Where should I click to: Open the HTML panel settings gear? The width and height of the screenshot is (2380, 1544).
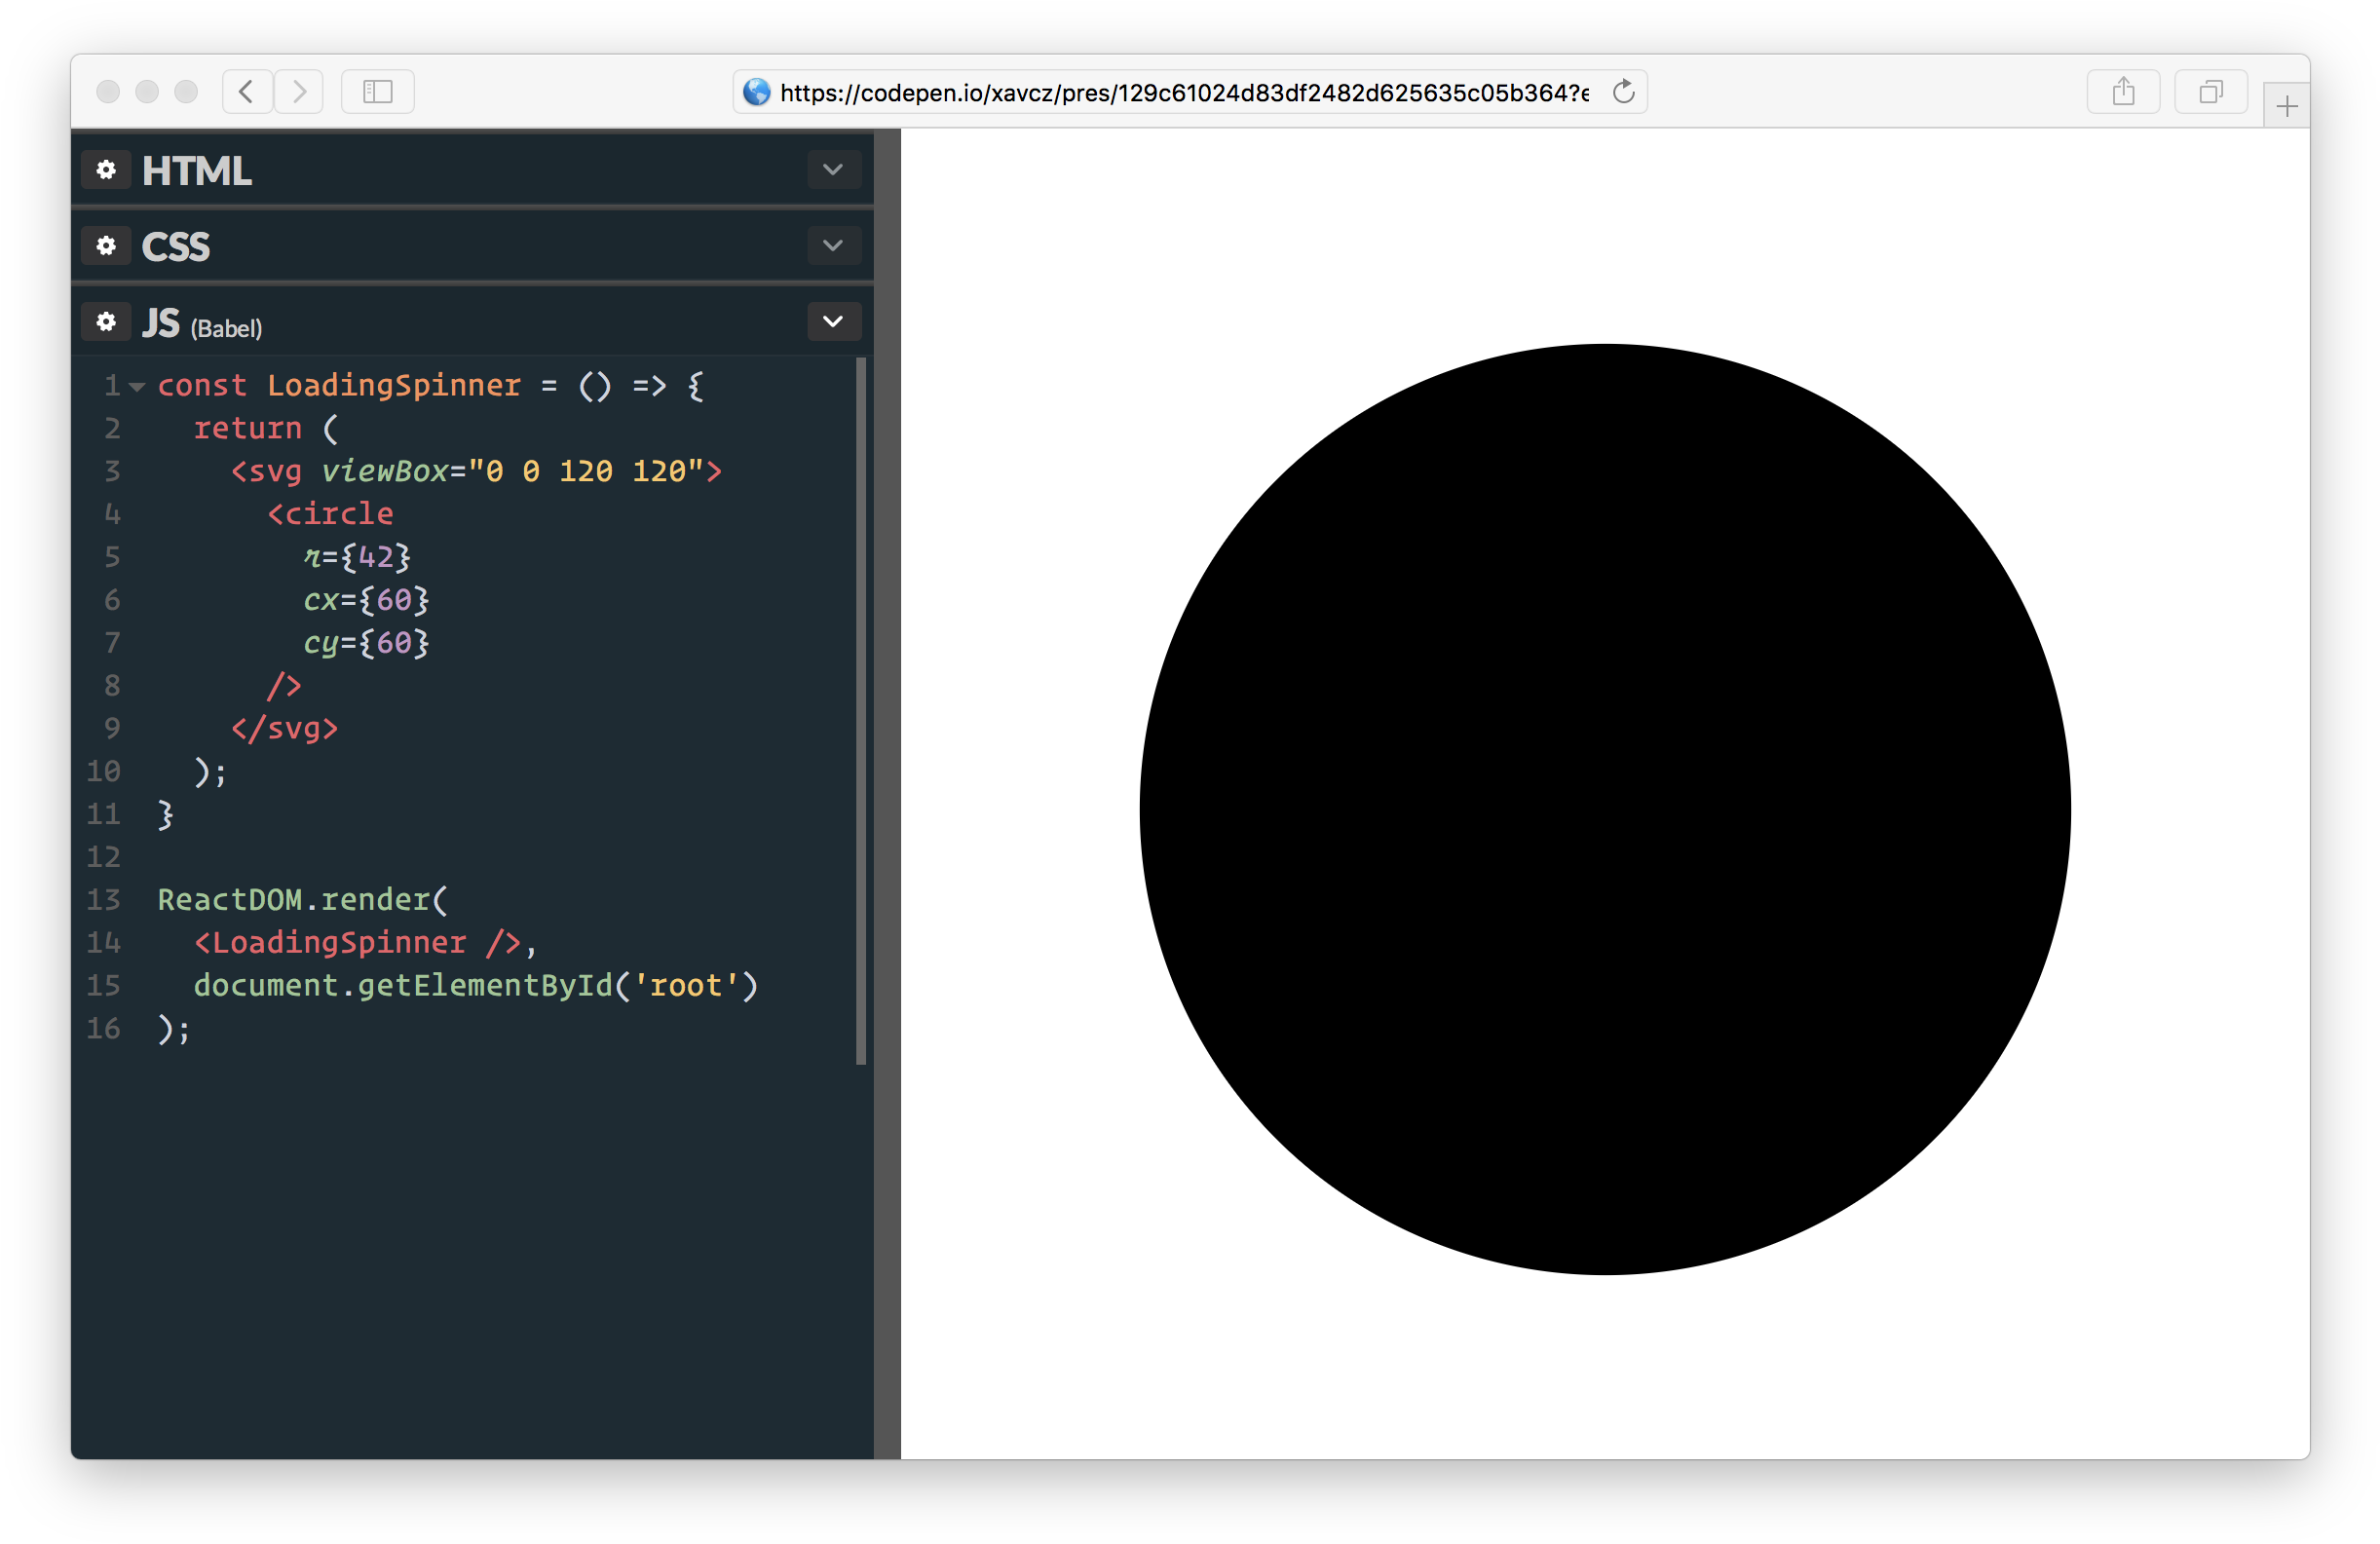106,170
